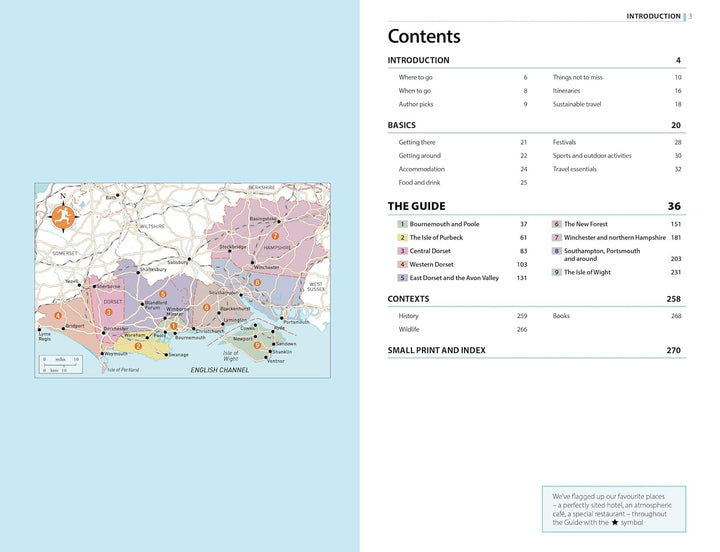Click orange marker 8 below Winchester

pyautogui.click(x=257, y=282)
